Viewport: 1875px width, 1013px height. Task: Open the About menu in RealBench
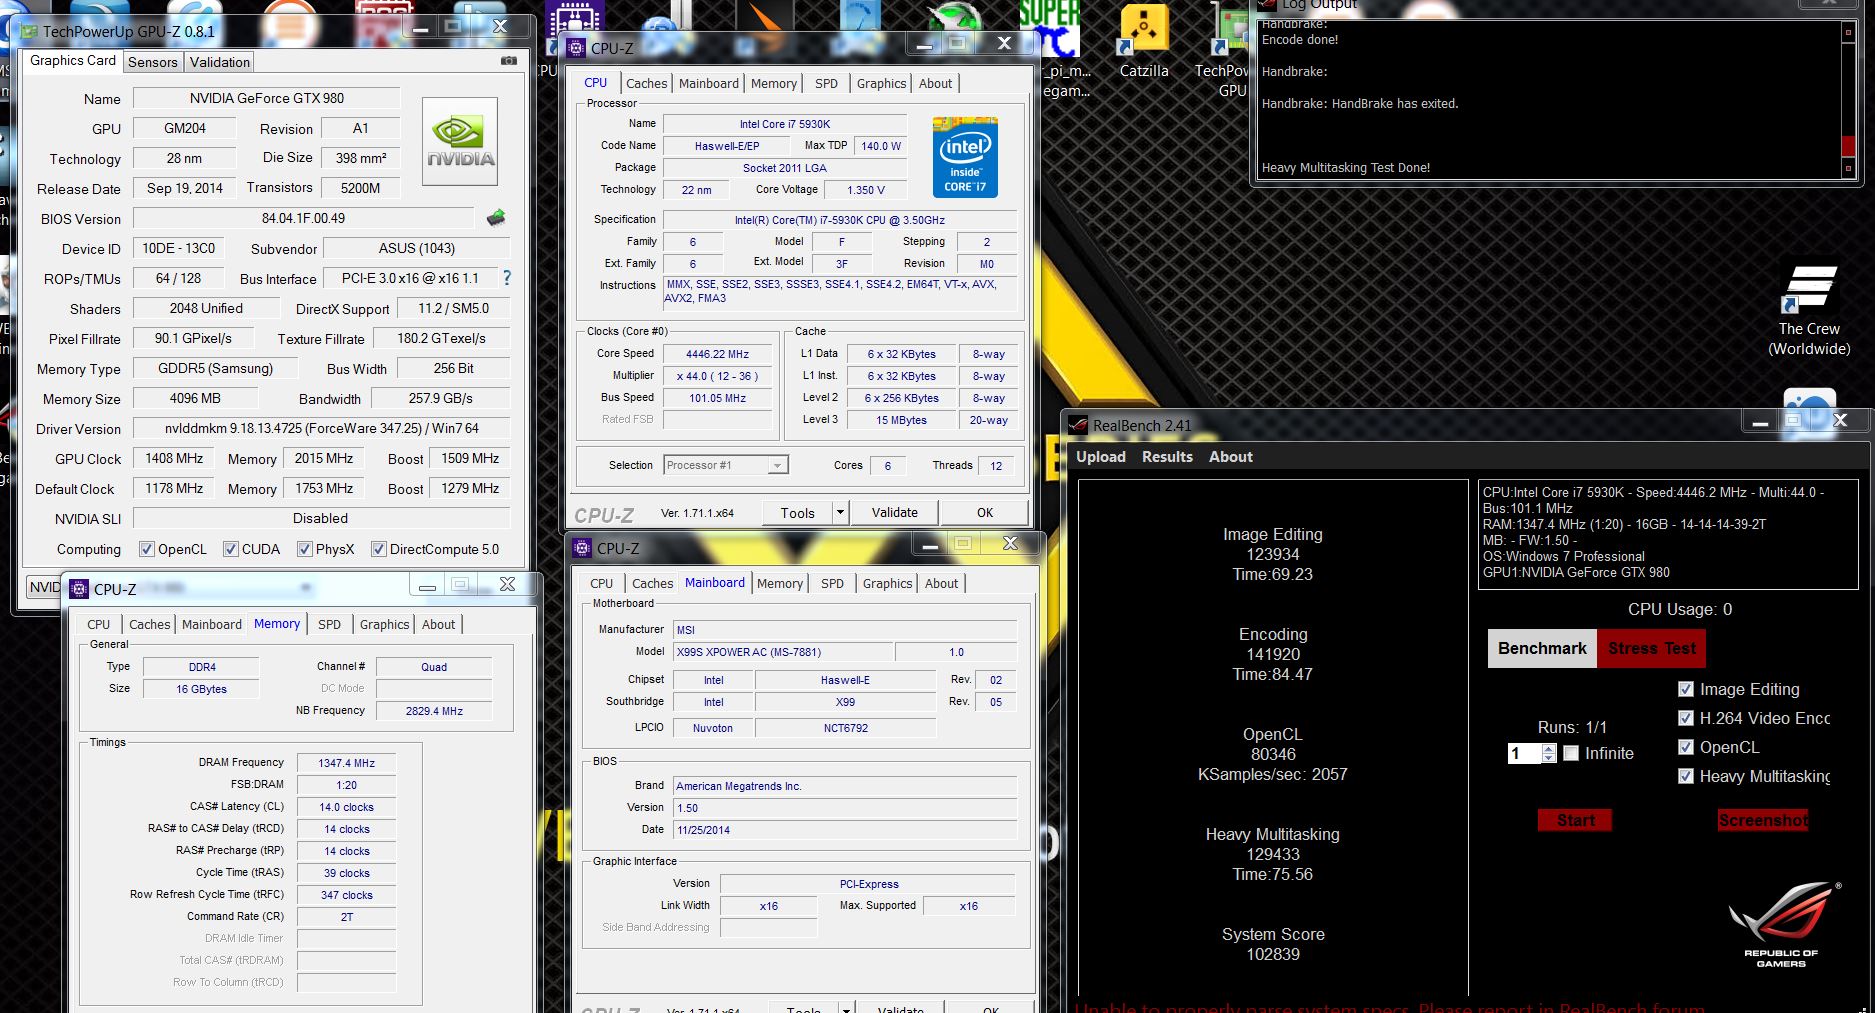pyautogui.click(x=1230, y=457)
